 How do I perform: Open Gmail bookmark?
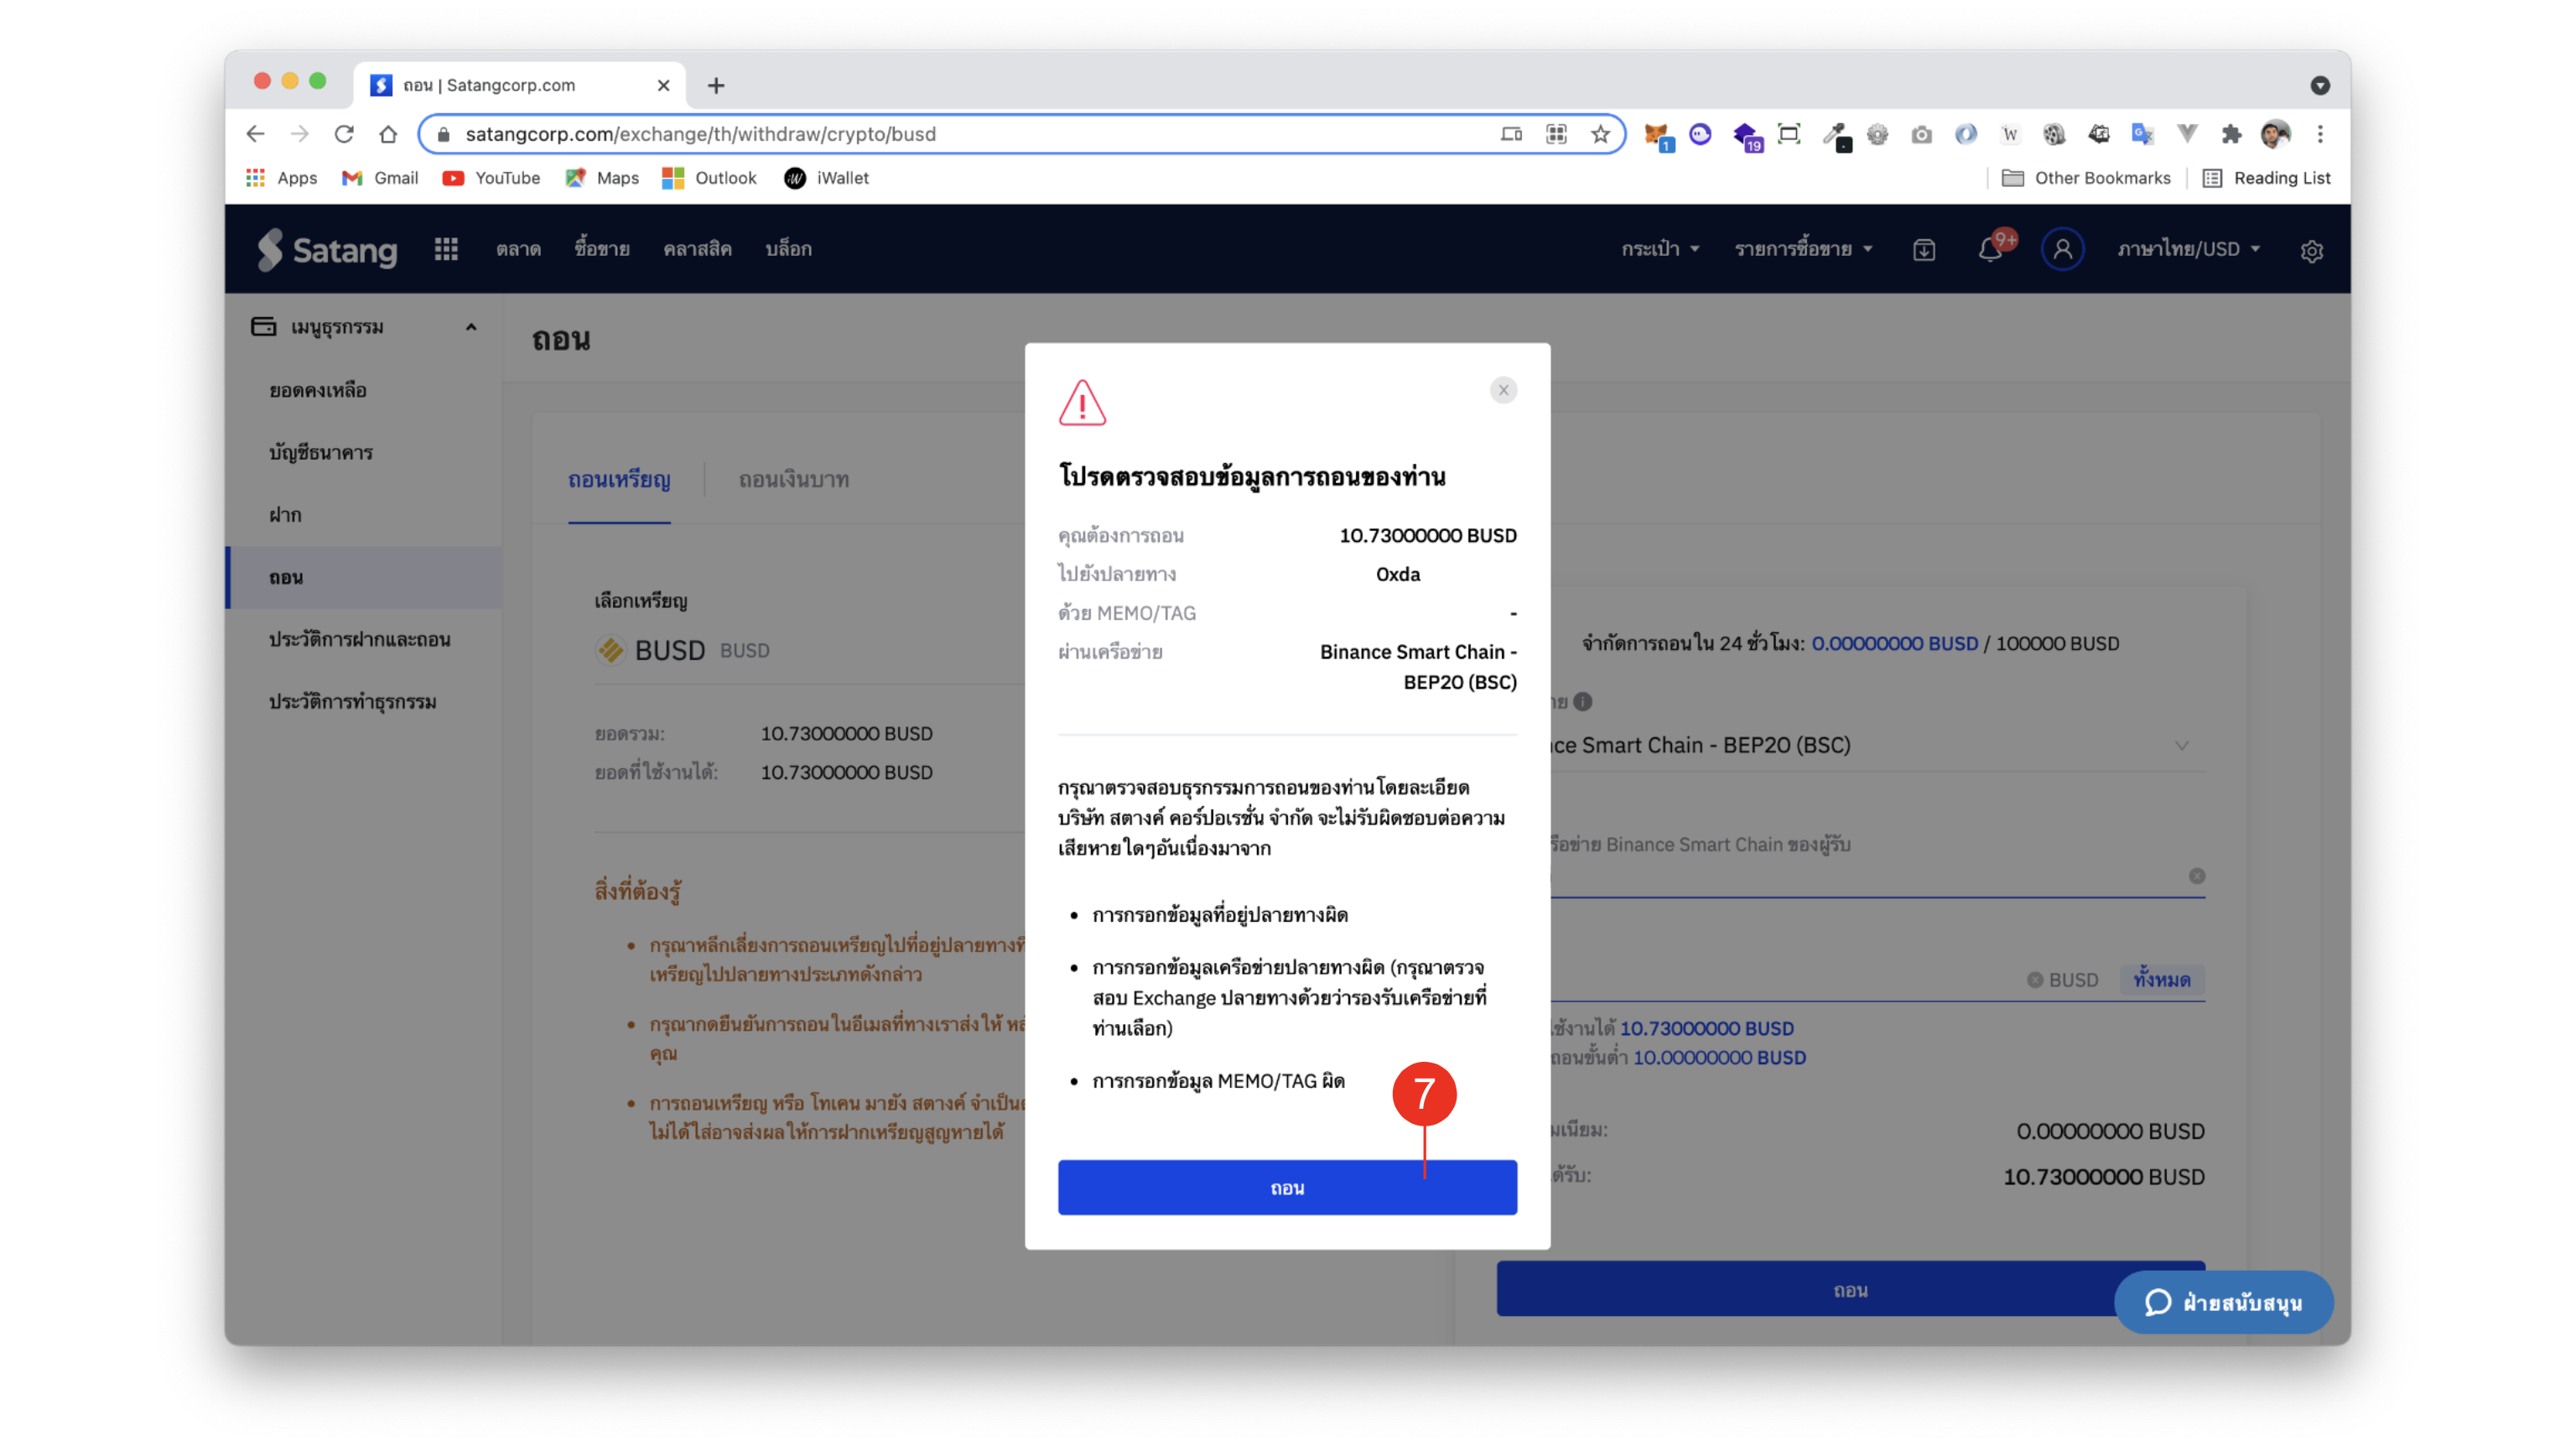pyautogui.click(x=380, y=178)
